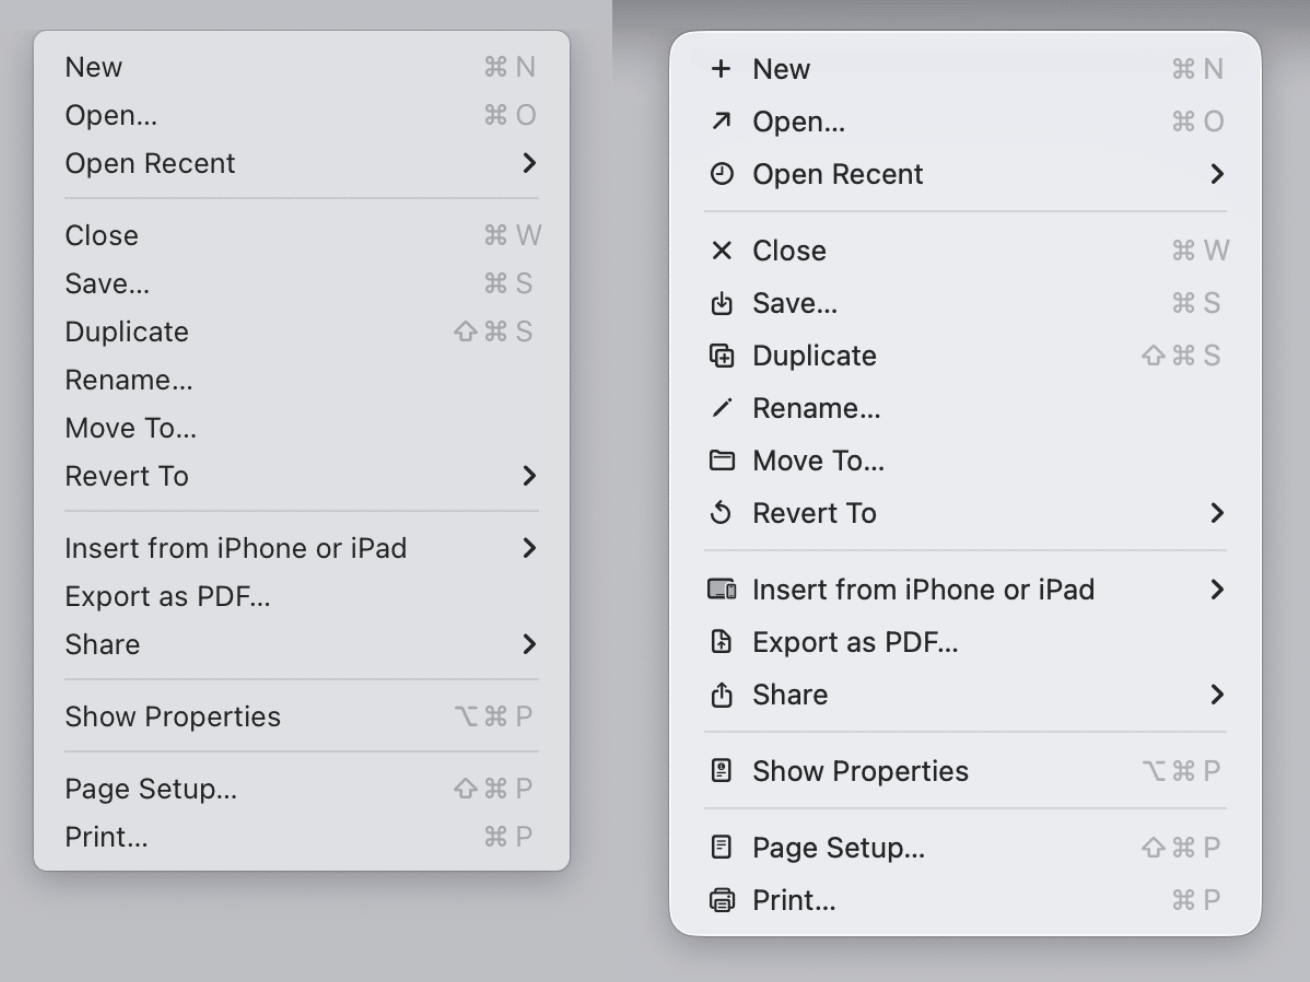The image size is (1310, 982).
Task: Click the Show Properties icon in right menu
Action: coord(721,771)
